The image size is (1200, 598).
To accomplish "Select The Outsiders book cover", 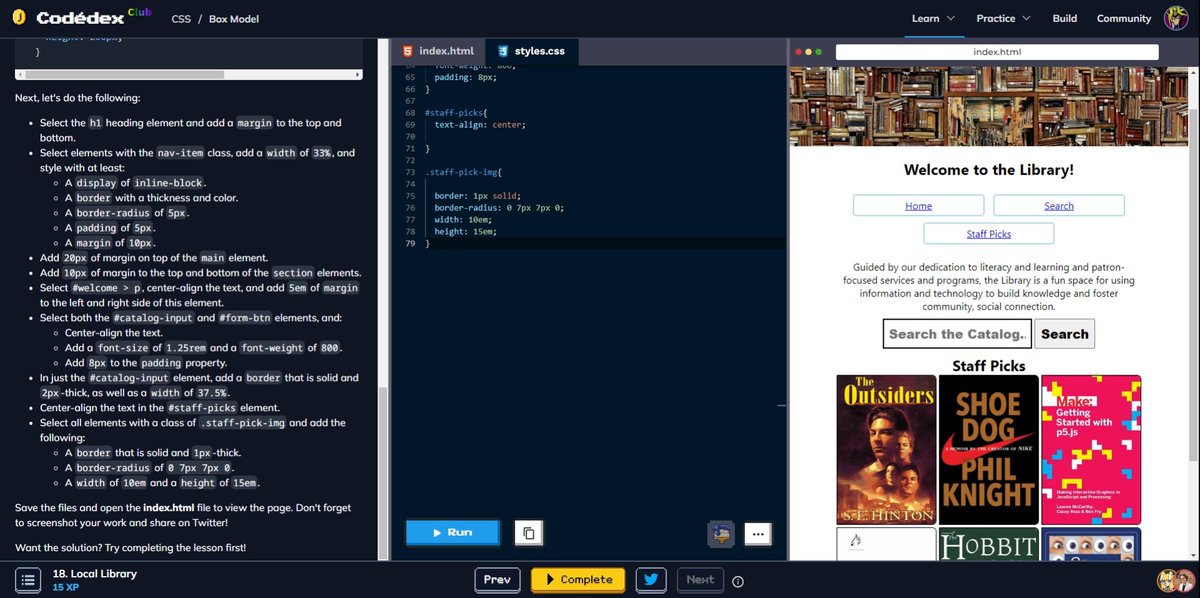I will [x=886, y=449].
